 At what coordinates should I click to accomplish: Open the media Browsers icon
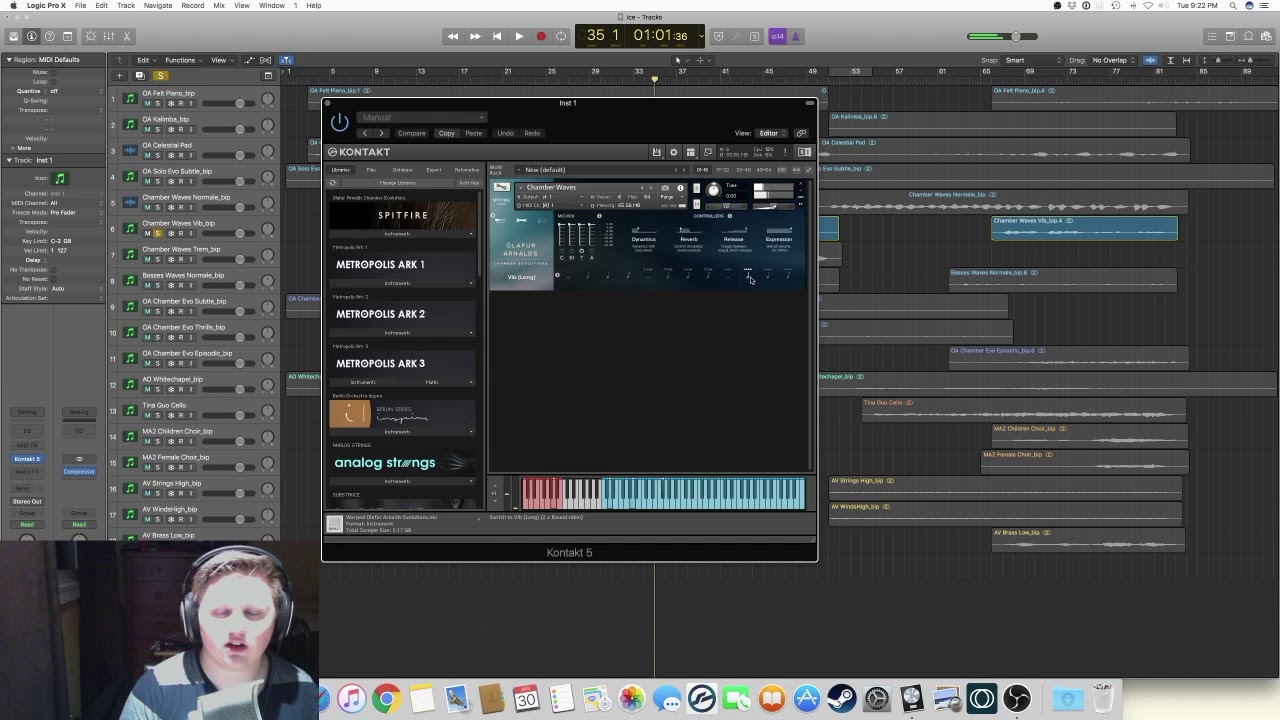coord(1266,36)
